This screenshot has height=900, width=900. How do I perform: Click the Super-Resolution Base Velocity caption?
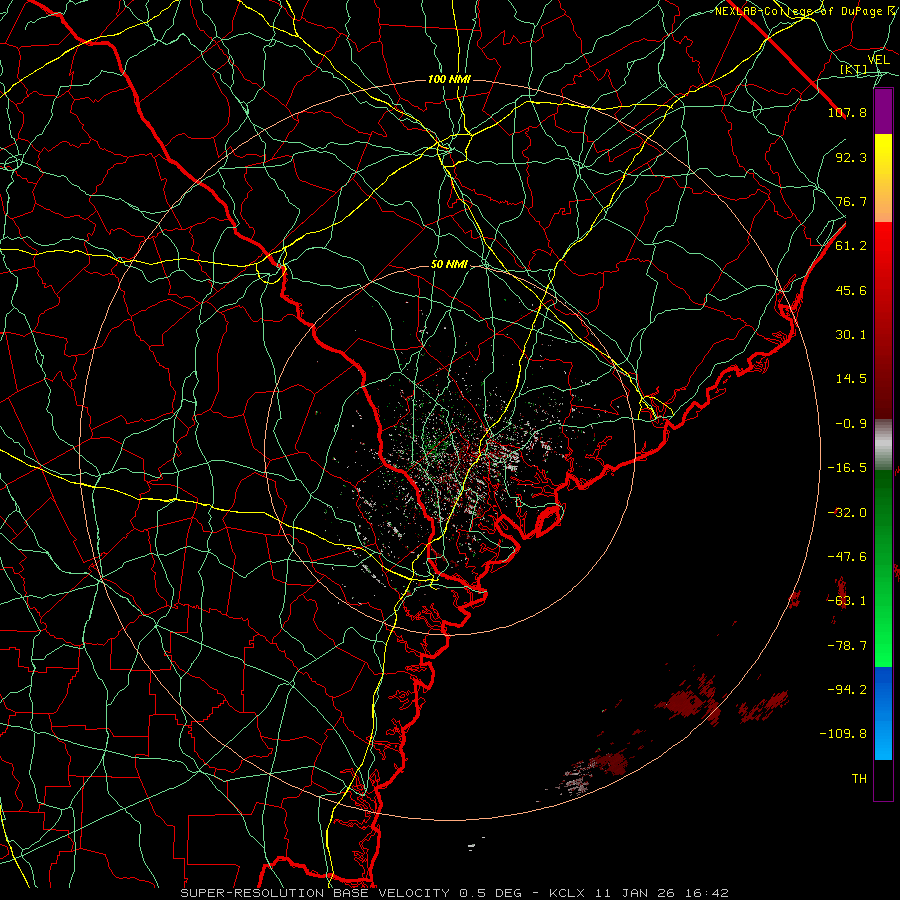point(454,893)
